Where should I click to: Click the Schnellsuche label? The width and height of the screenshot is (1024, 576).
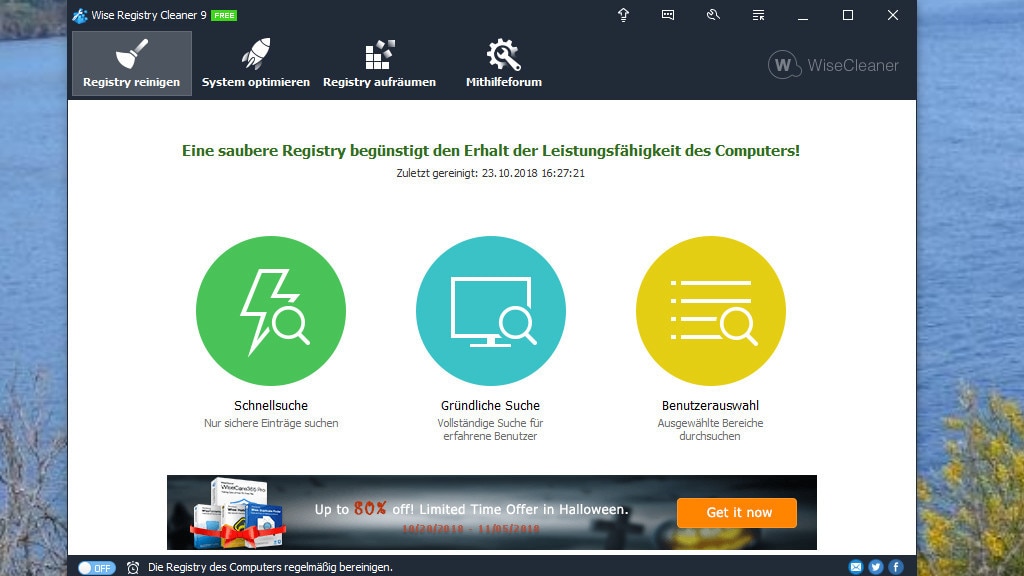(271, 406)
